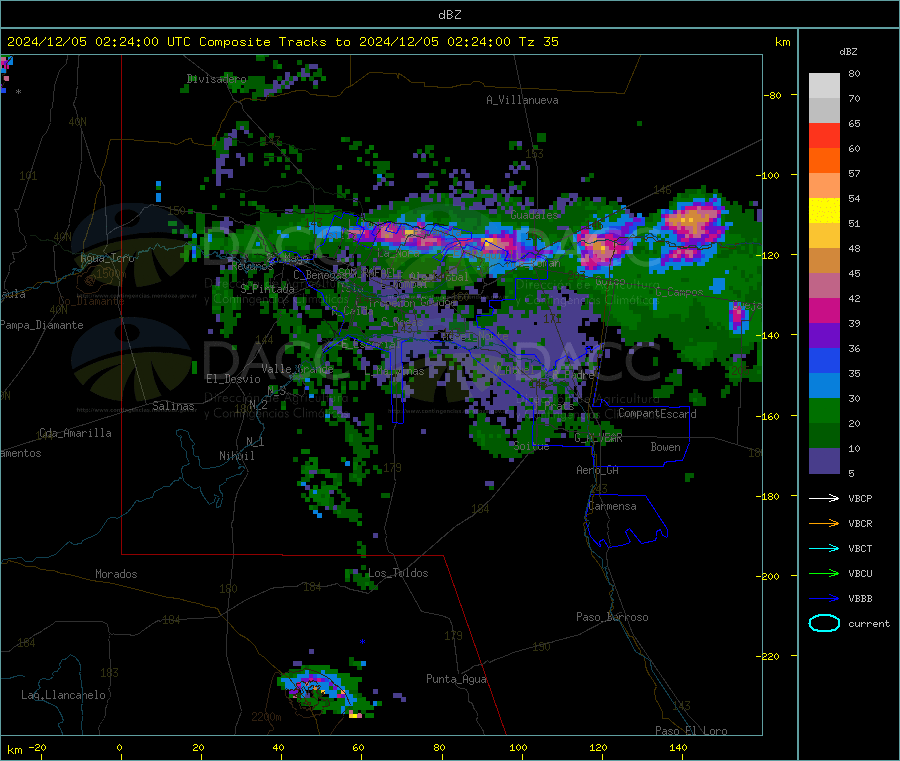Pick the light gray 70-80 dBZ swatch
This screenshot has height=761, width=900.
click(x=824, y=86)
